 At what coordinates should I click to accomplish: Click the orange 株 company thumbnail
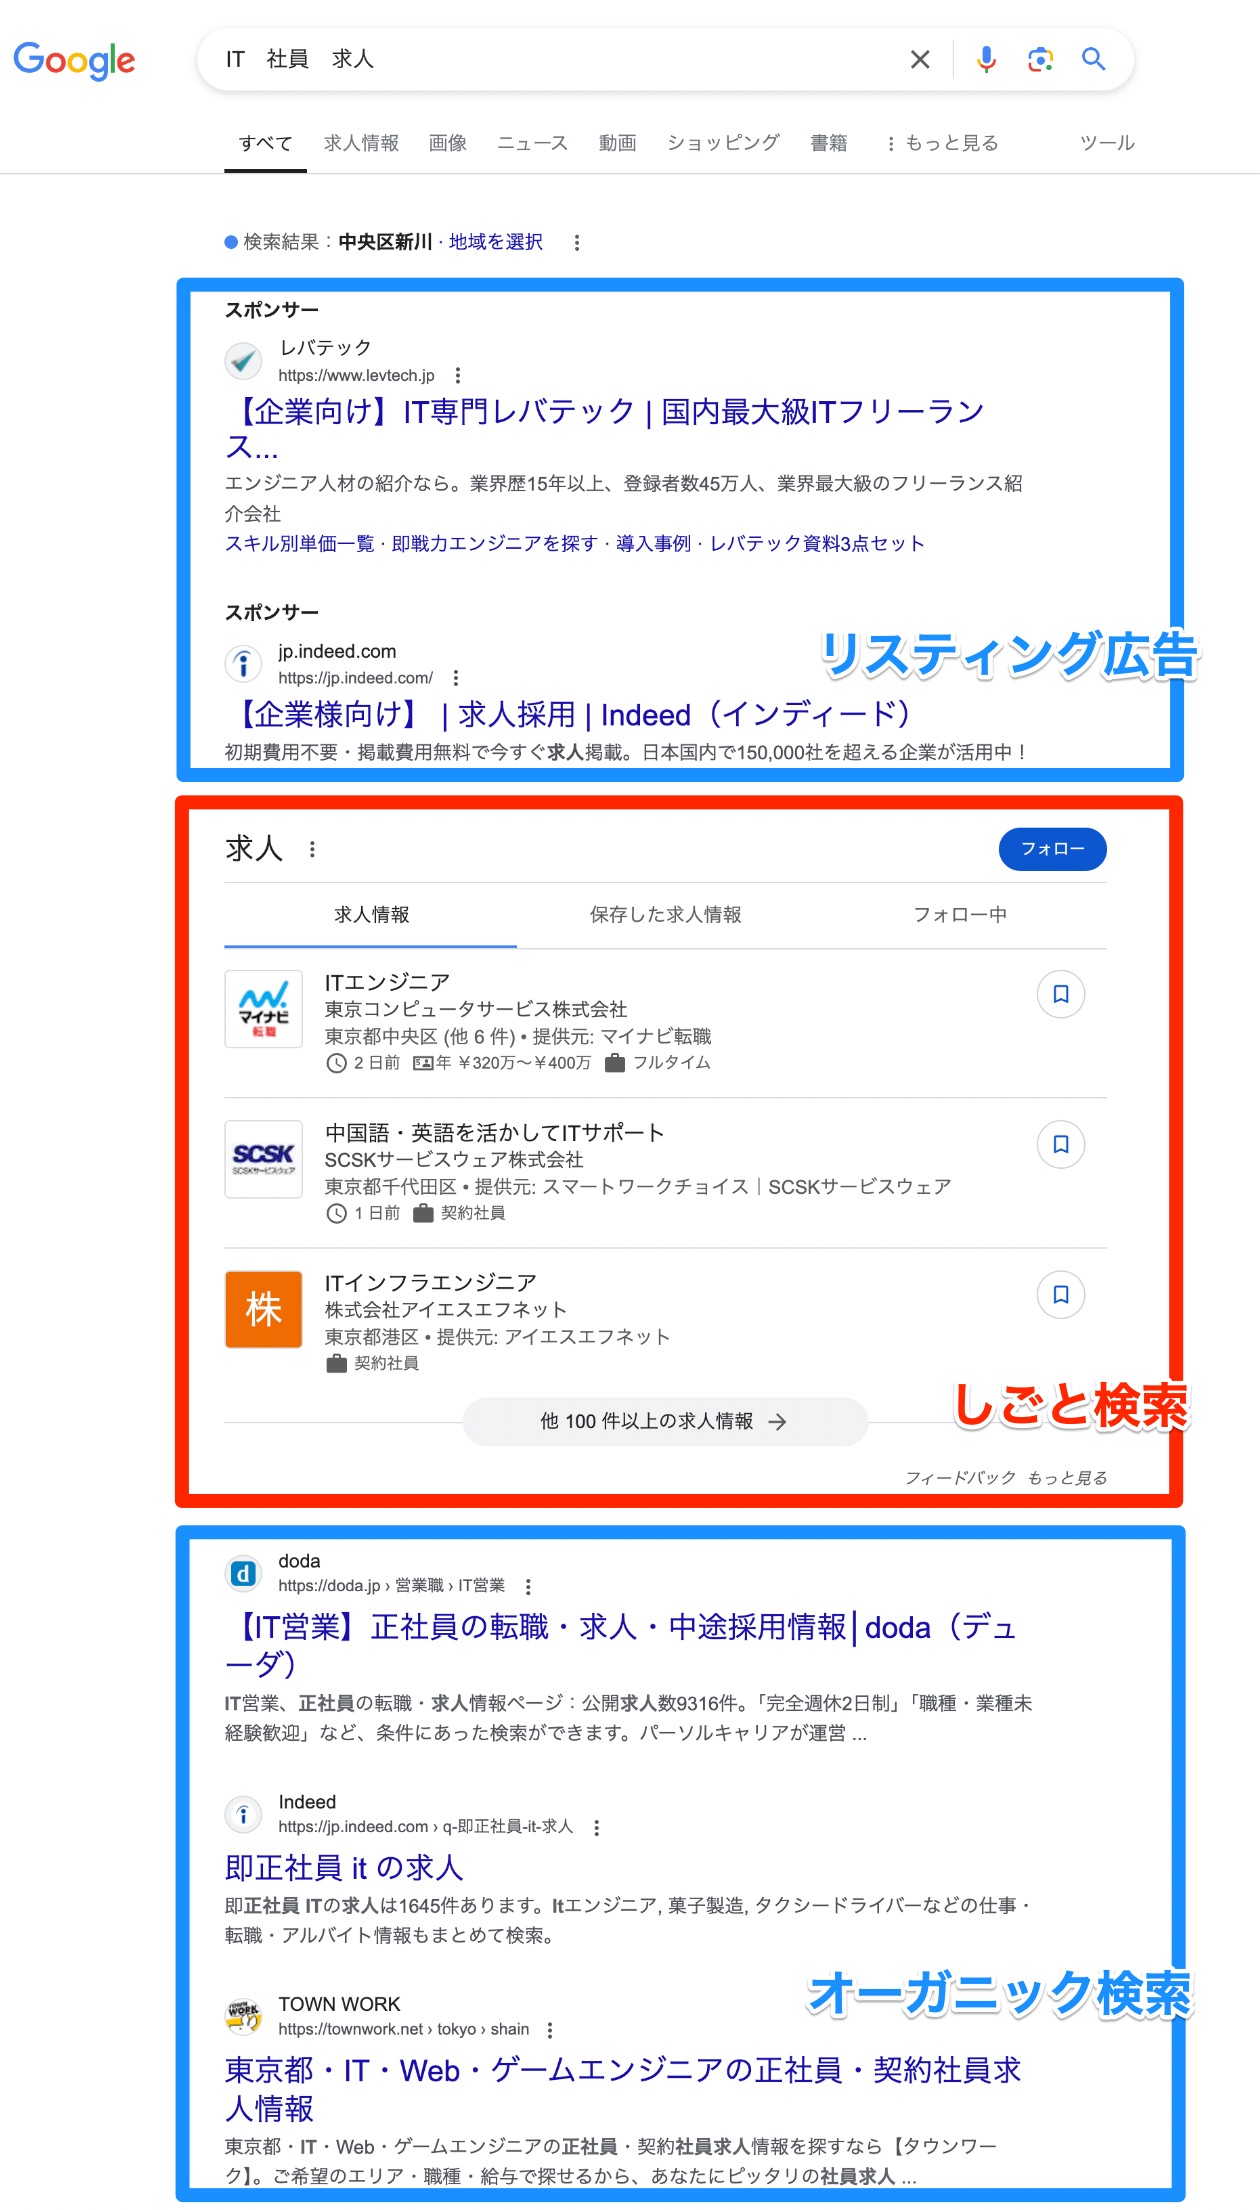point(264,1309)
